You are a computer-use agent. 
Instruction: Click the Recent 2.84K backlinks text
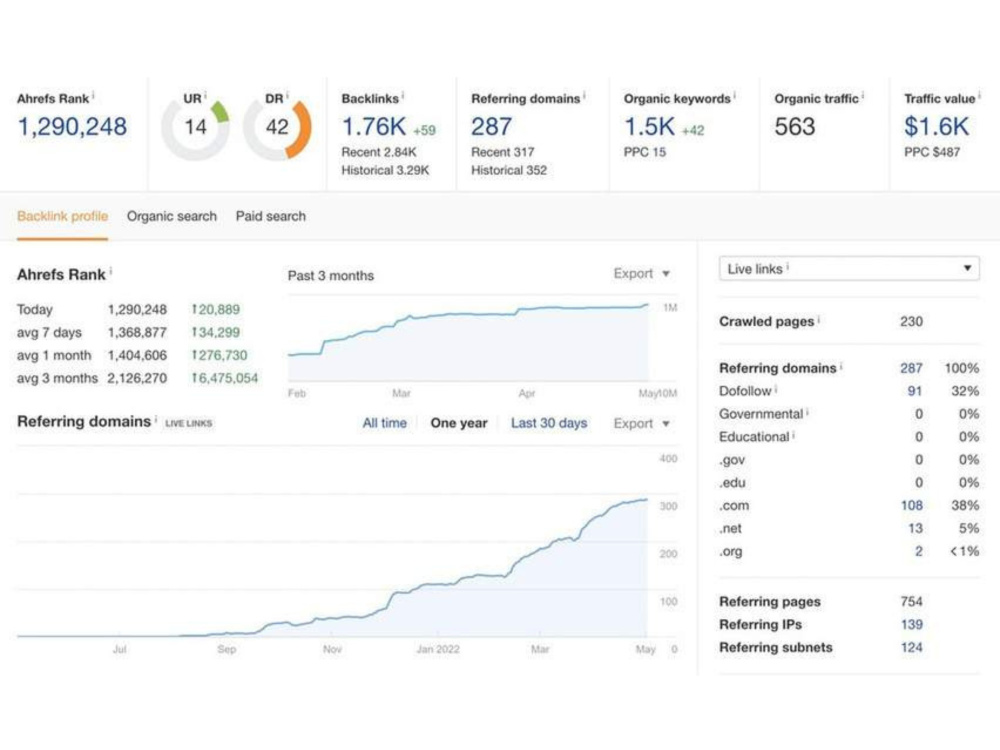click(379, 152)
